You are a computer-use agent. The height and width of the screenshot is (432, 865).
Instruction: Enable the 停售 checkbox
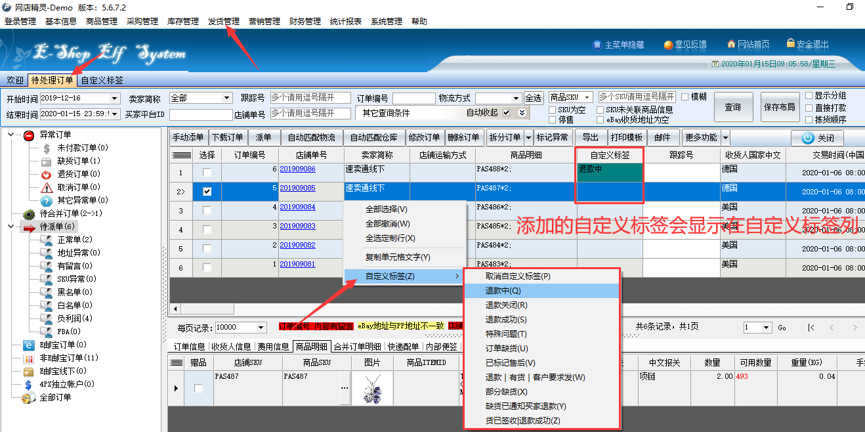(x=553, y=119)
